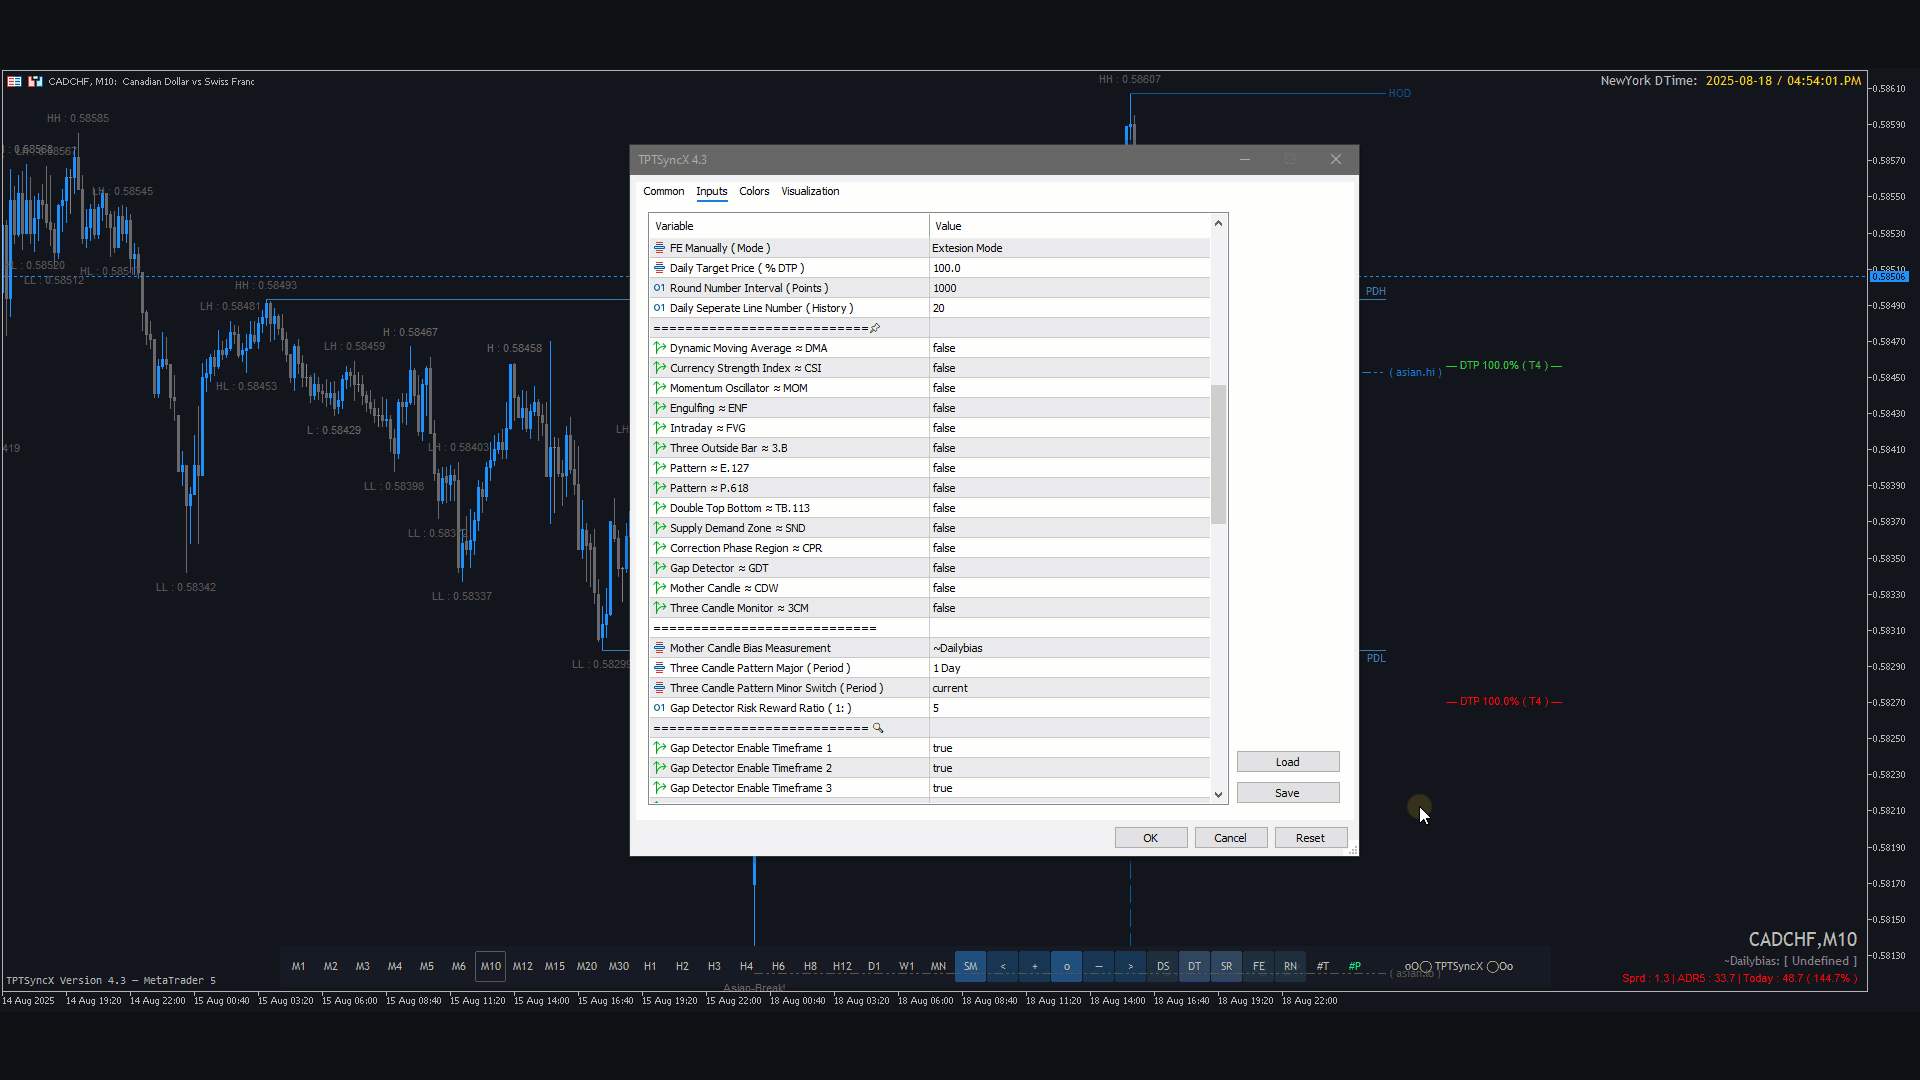Edit Daily Seperate Line Number value 20

[x=1069, y=308]
